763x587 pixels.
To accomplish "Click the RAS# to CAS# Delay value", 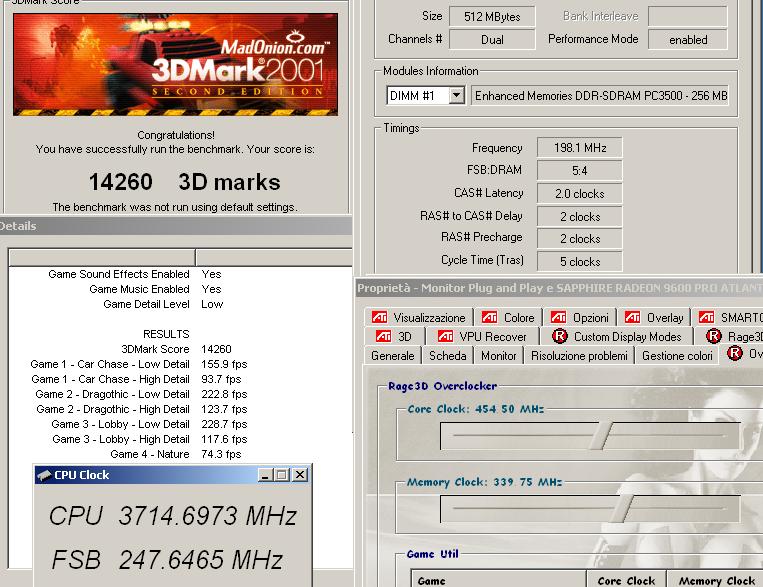I will (x=580, y=216).
